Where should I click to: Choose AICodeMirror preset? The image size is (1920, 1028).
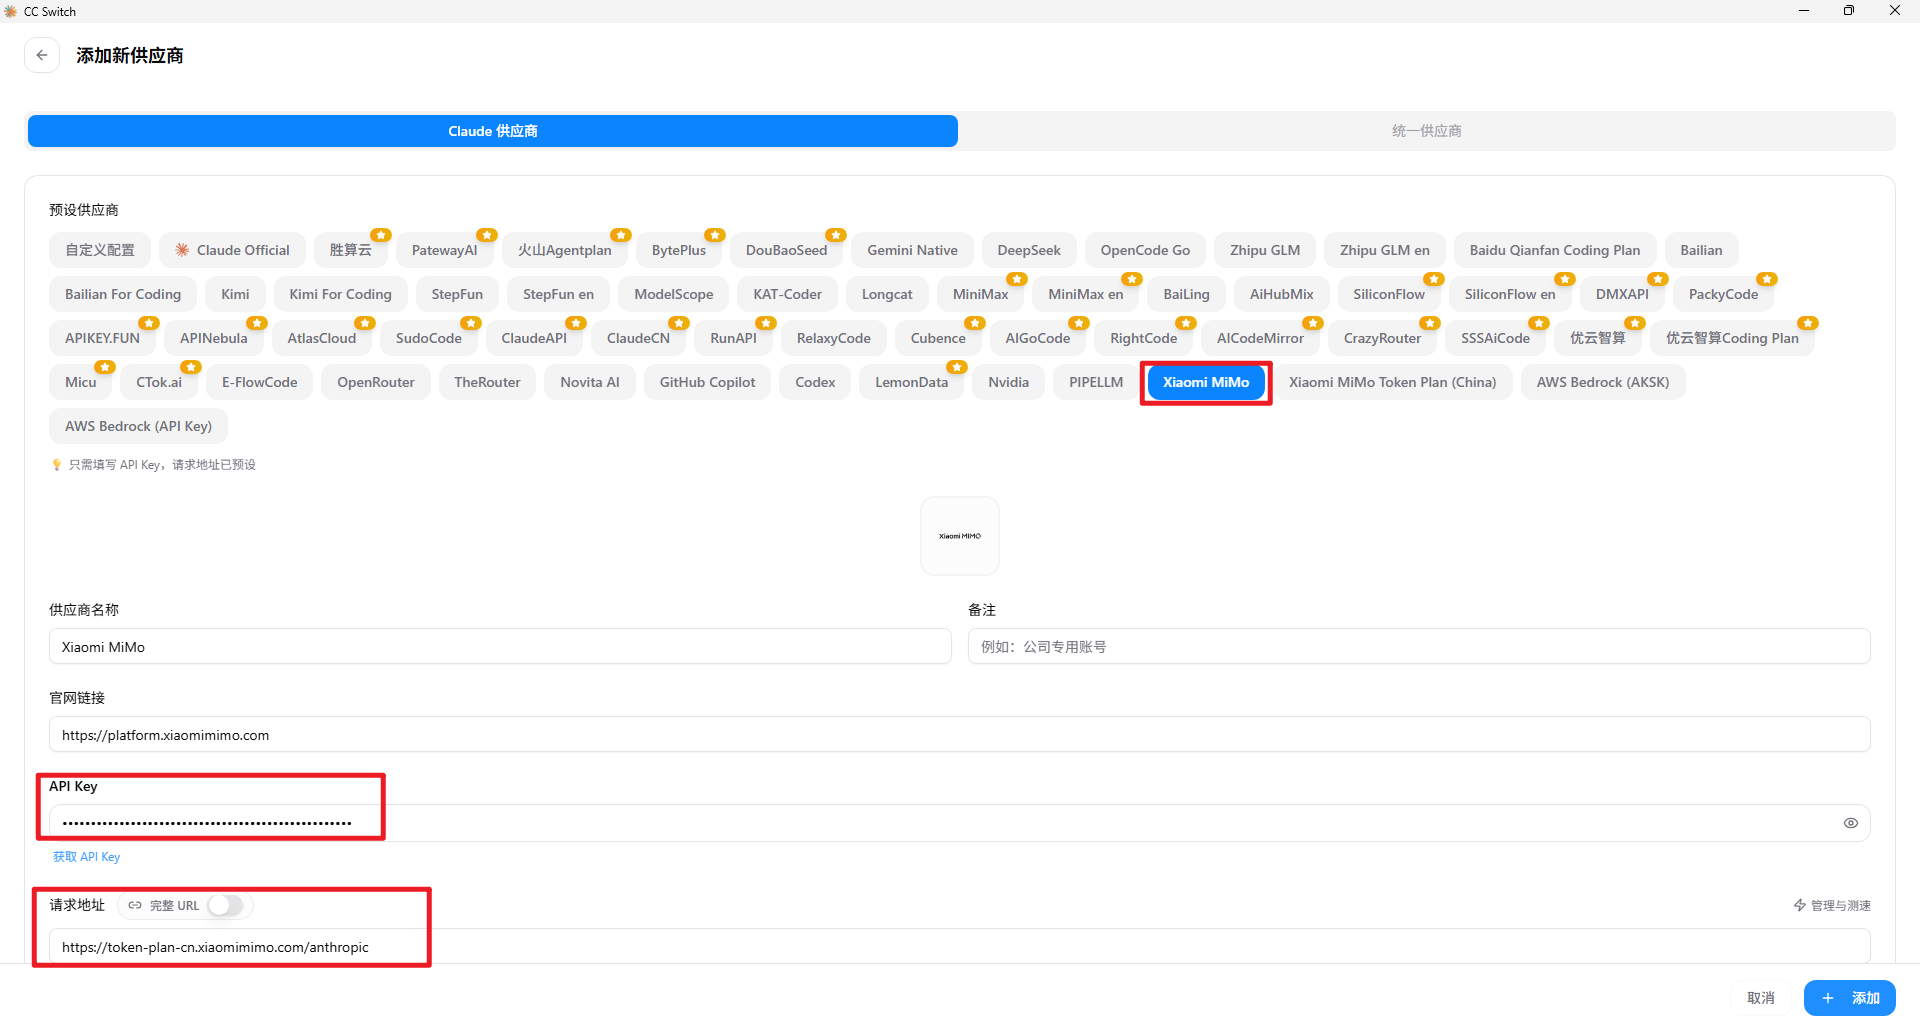click(x=1260, y=338)
